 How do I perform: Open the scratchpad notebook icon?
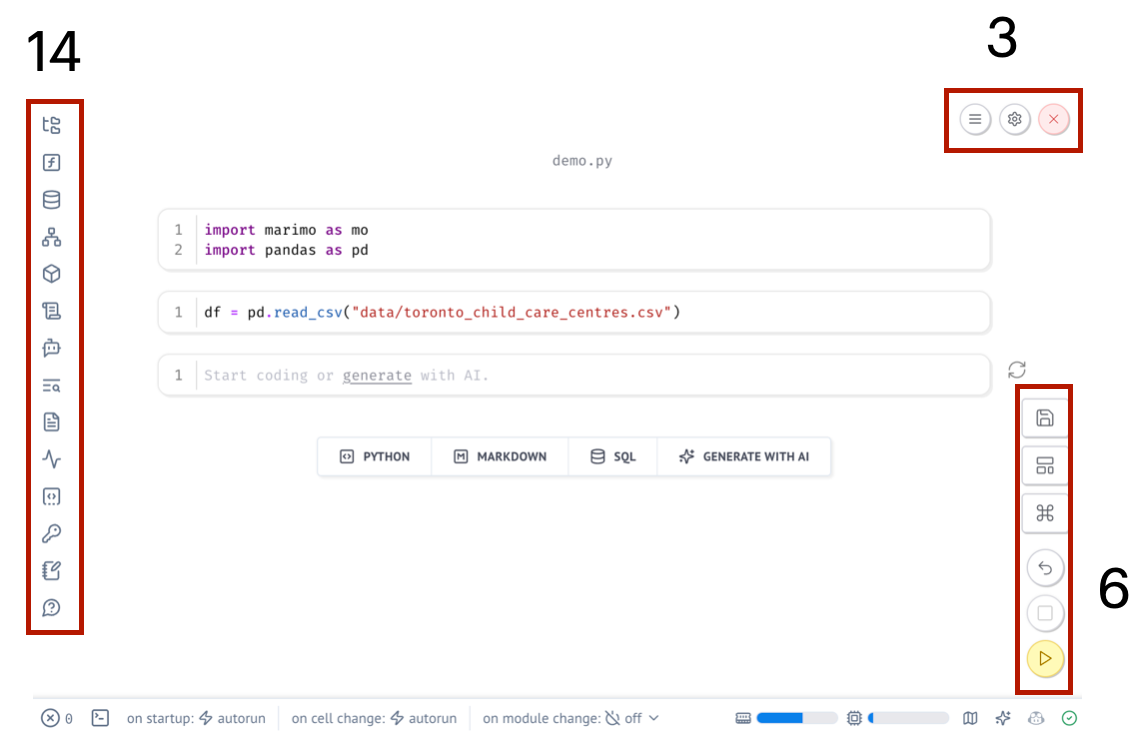coord(52,571)
